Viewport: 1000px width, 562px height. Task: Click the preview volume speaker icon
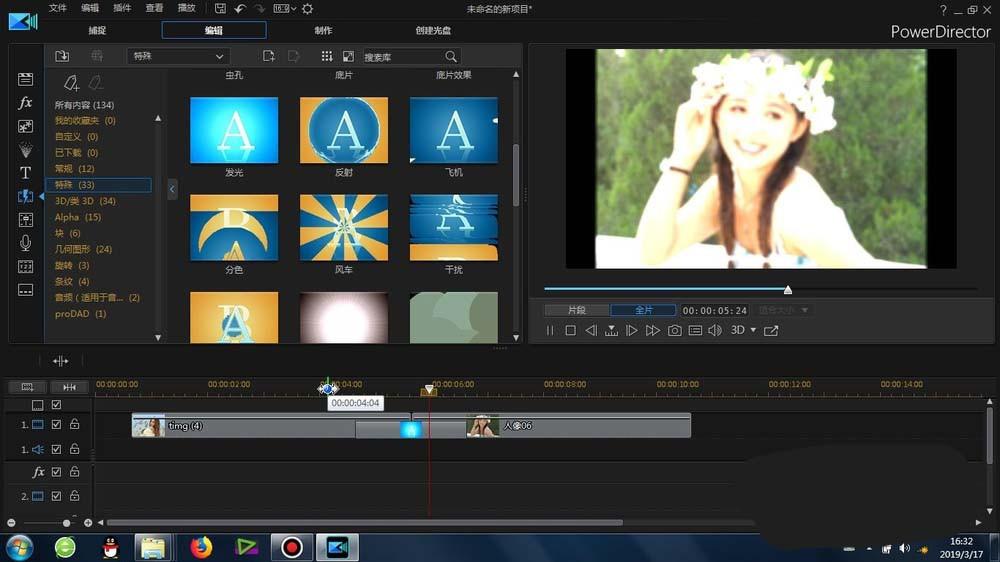tap(715, 330)
